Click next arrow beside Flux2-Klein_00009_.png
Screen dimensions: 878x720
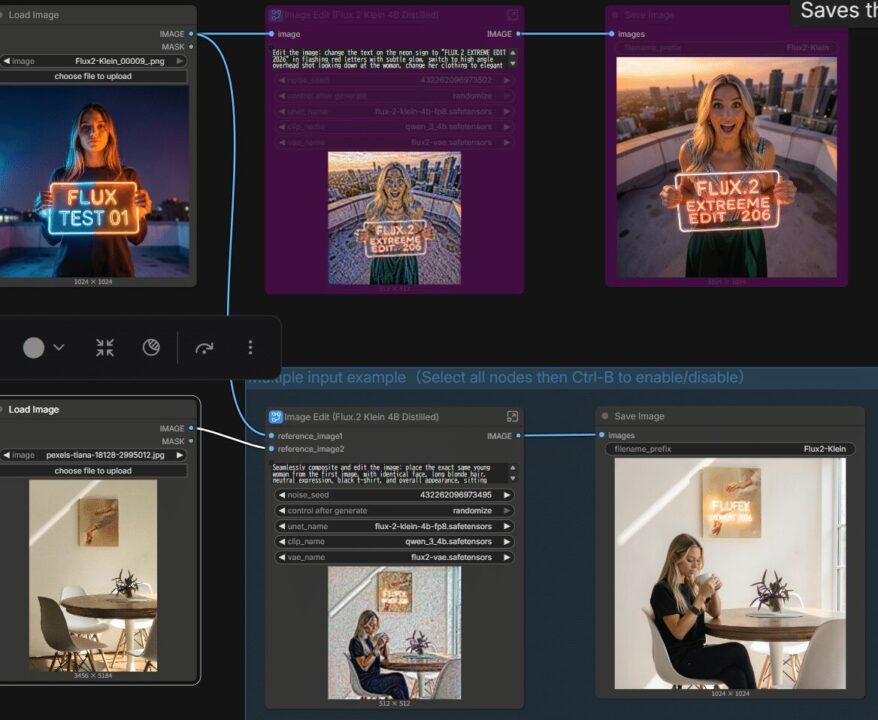[180, 61]
